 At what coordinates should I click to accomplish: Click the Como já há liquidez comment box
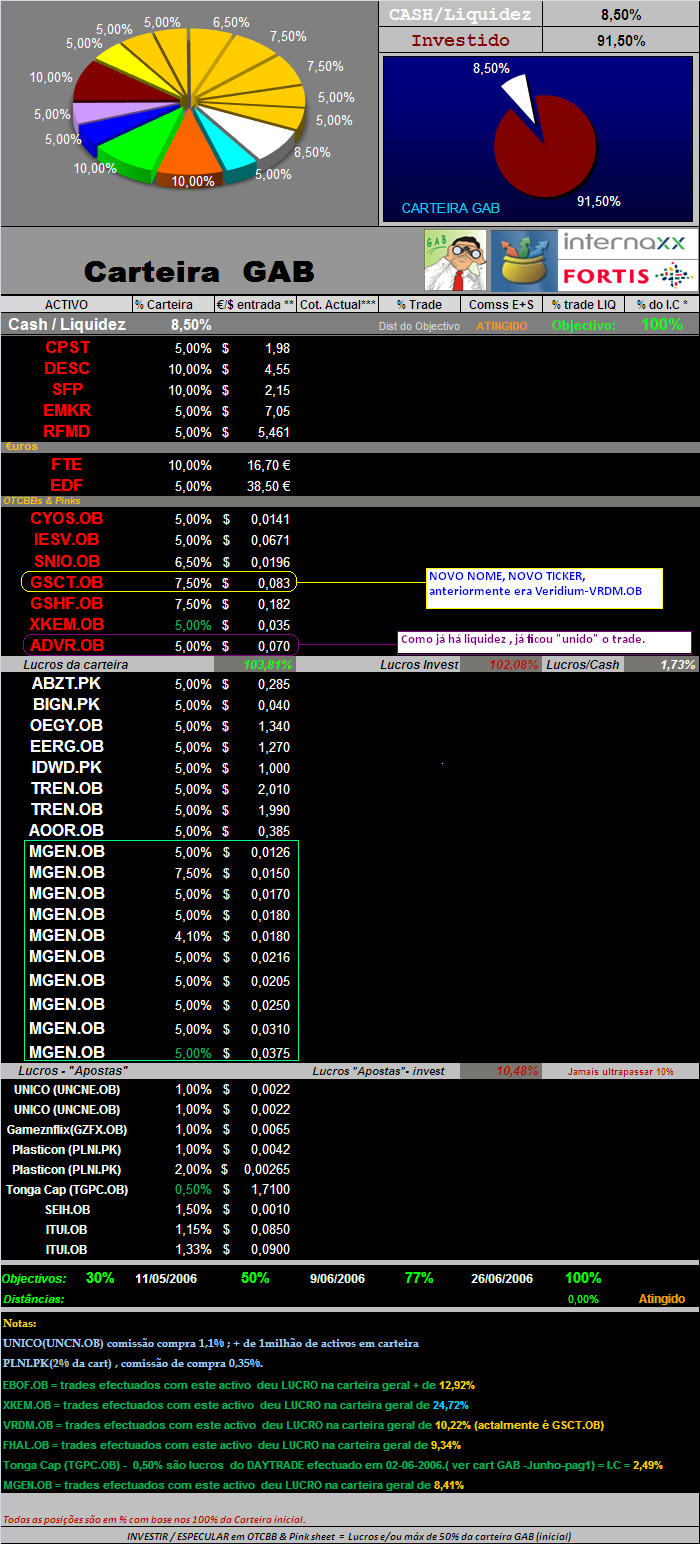[x=544, y=642]
